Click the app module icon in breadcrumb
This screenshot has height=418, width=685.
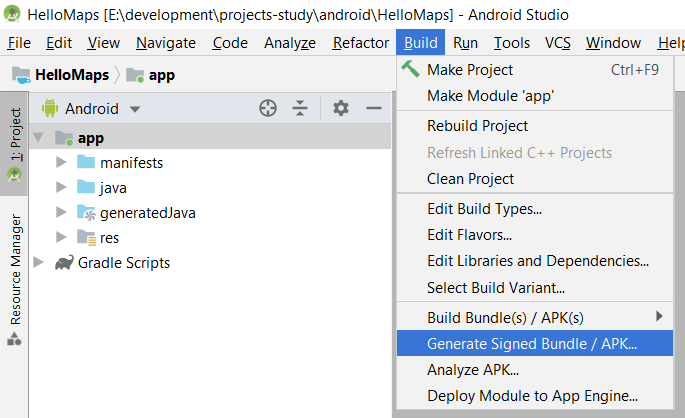pyautogui.click(x=135, y=75)
